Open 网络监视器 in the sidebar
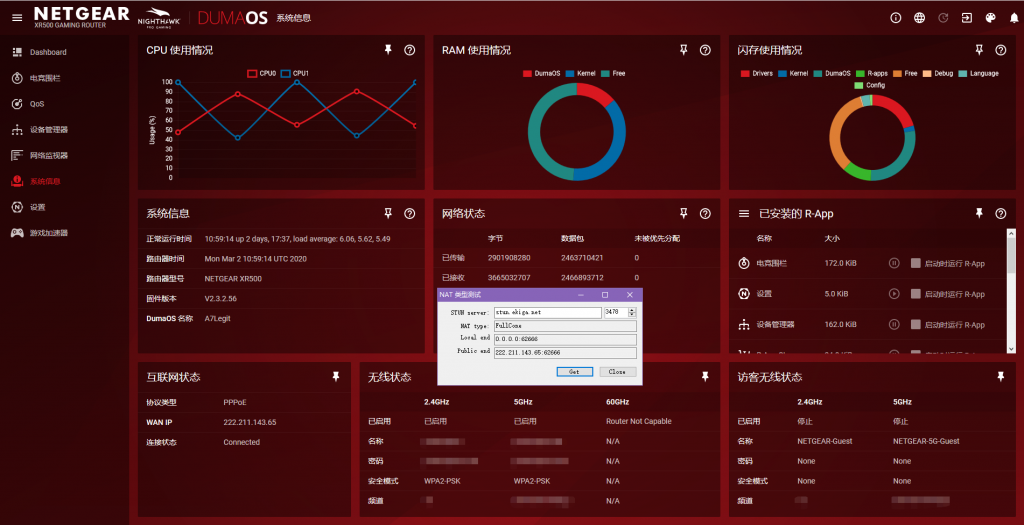The width and height of the screenshot is (1024, 525). (x=63, y=155)
